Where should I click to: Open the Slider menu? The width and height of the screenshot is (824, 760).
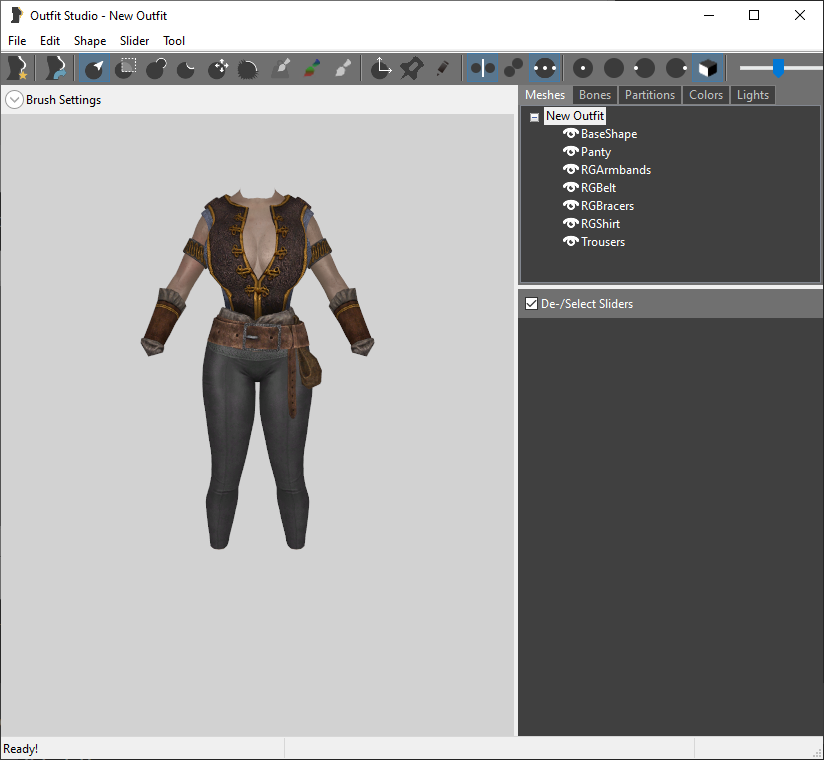coord(135,41)
